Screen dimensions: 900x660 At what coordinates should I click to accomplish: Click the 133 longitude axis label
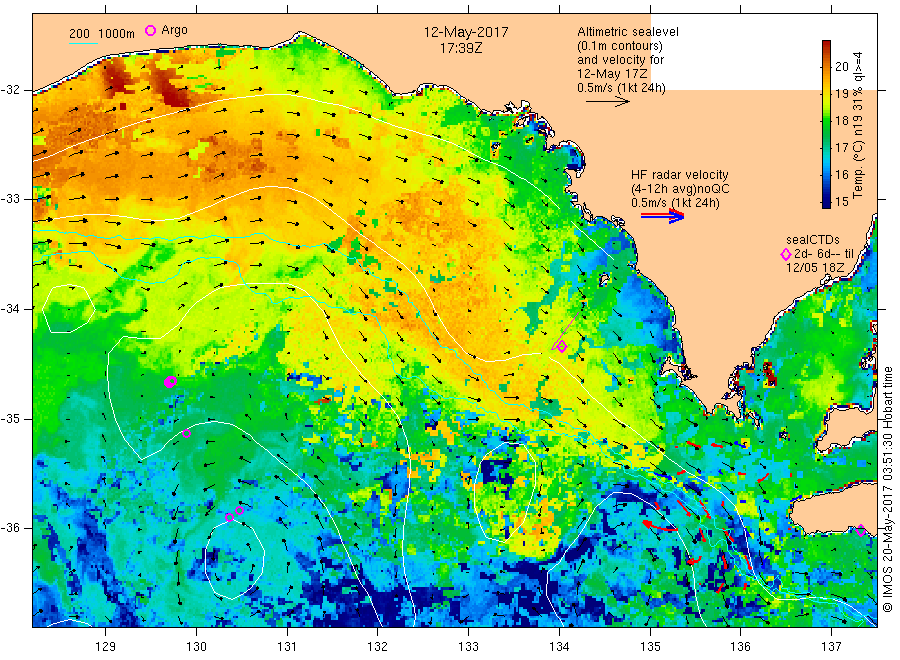pyautogui.click(x=468, y=647)
